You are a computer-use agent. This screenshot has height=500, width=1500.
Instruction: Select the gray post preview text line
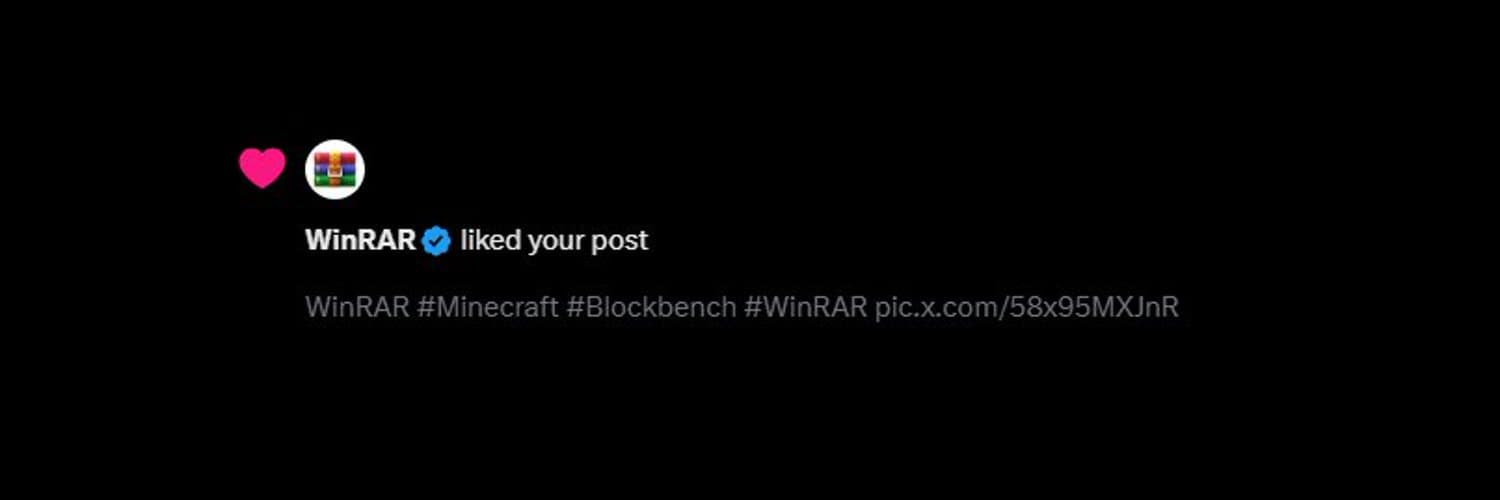(x=742, y=307)
